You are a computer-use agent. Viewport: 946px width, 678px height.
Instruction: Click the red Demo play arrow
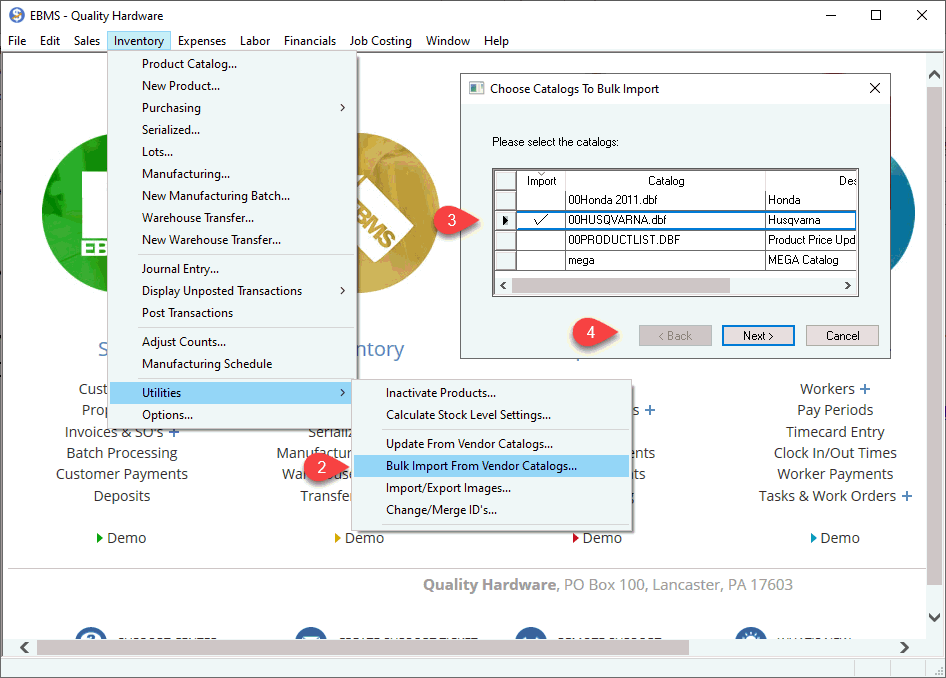(576, 538)
